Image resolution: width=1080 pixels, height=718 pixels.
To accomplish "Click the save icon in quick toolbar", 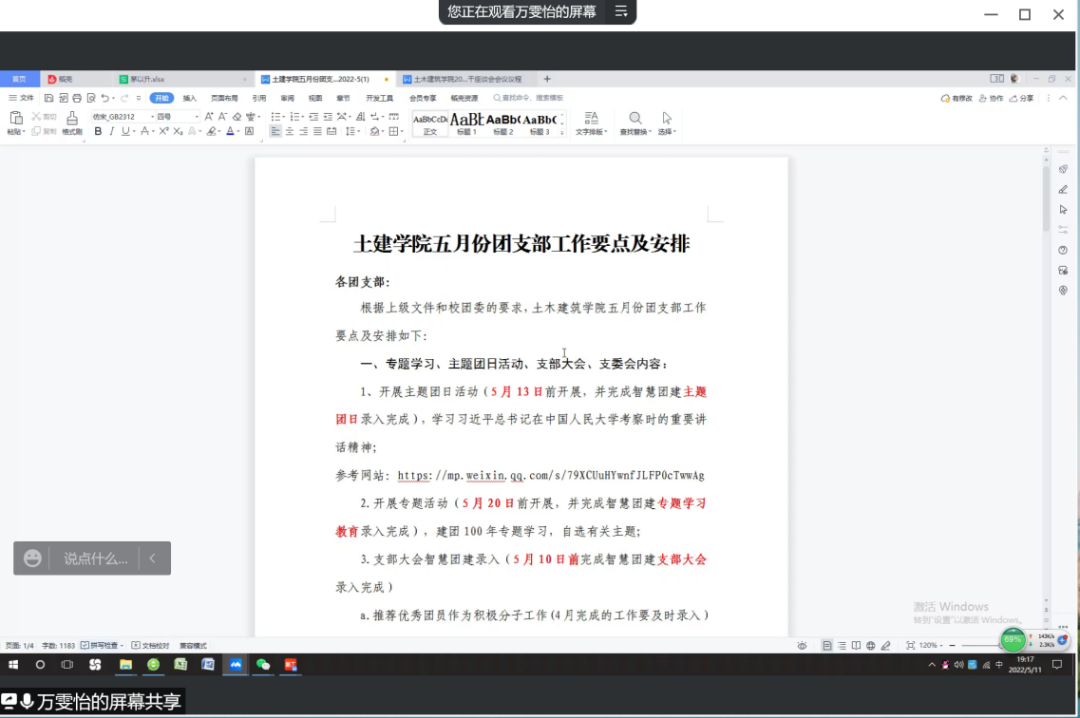I will 49,98.
